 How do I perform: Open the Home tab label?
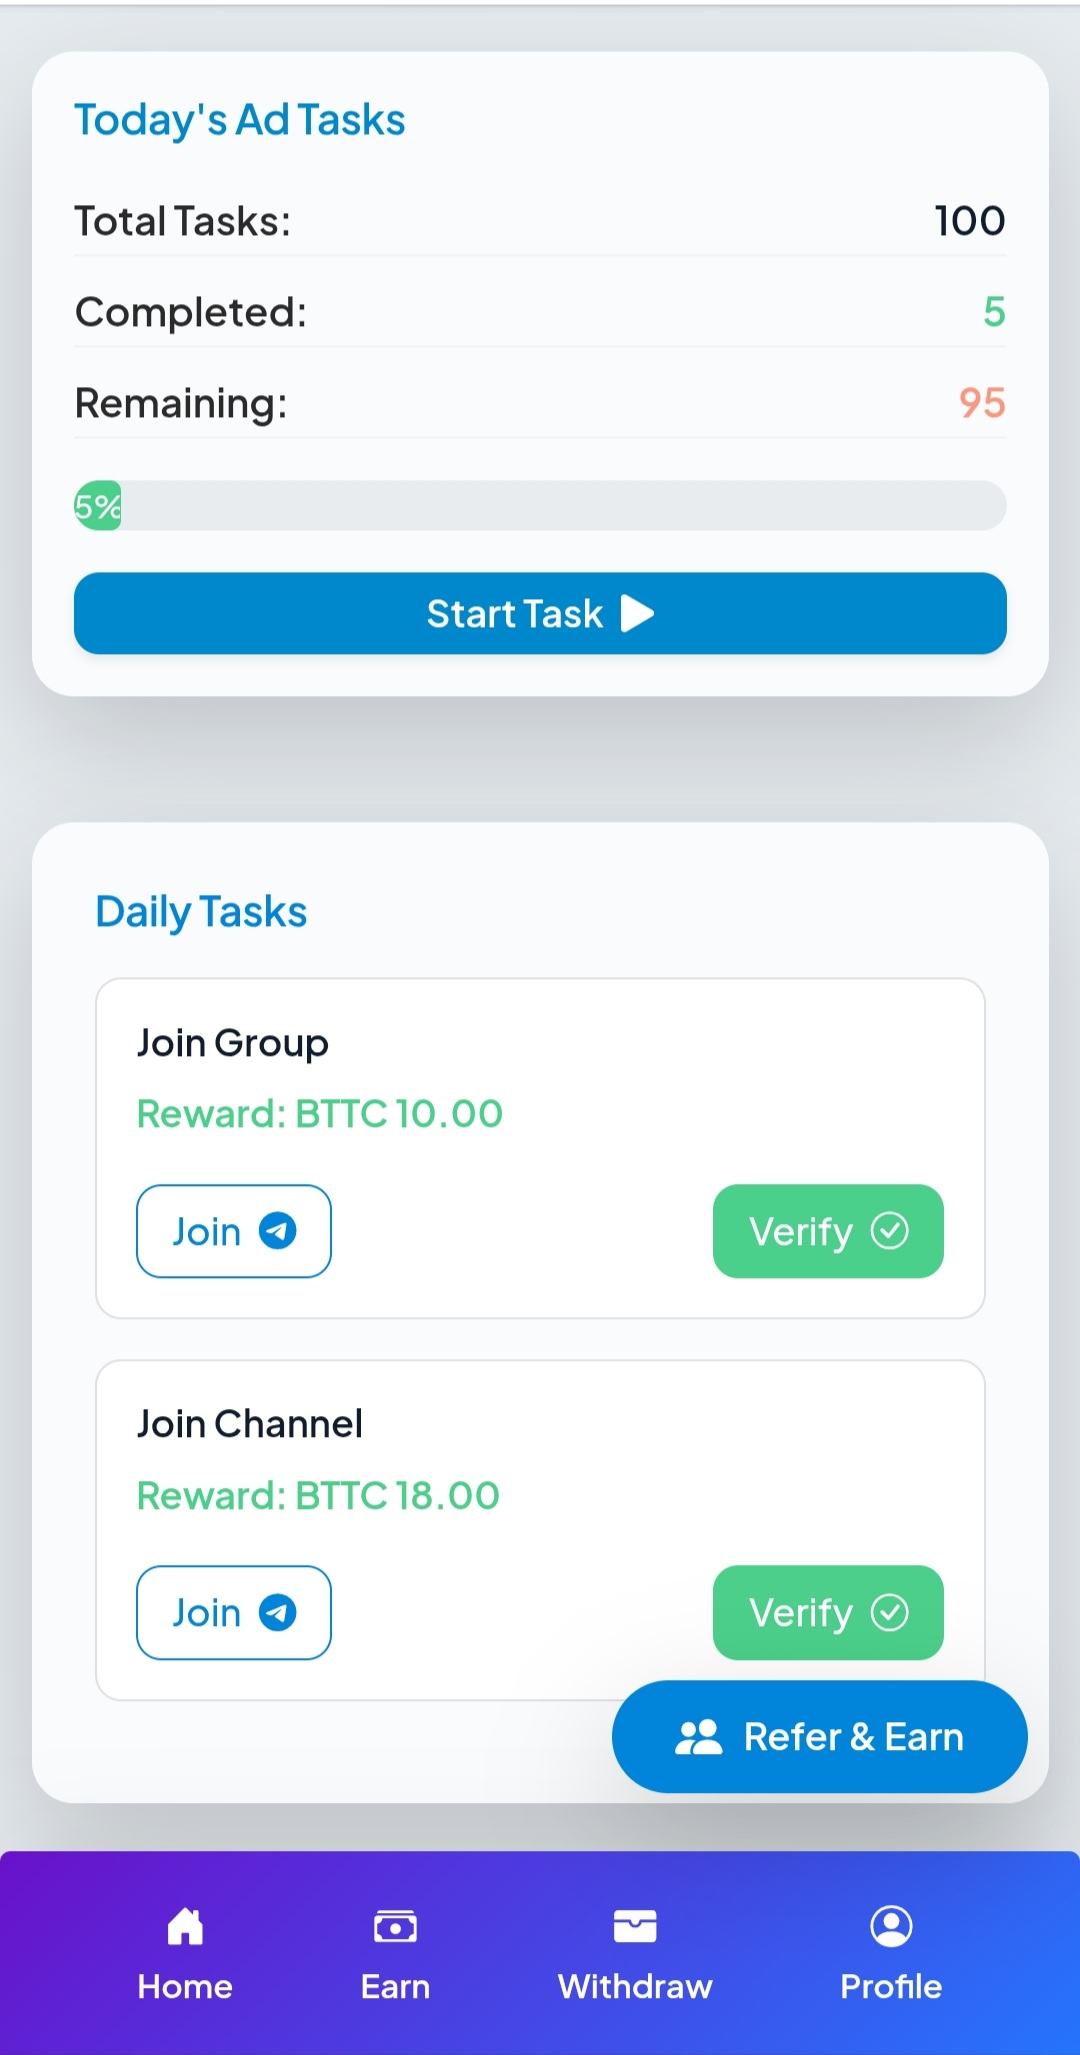click(x=185, y=1986)
